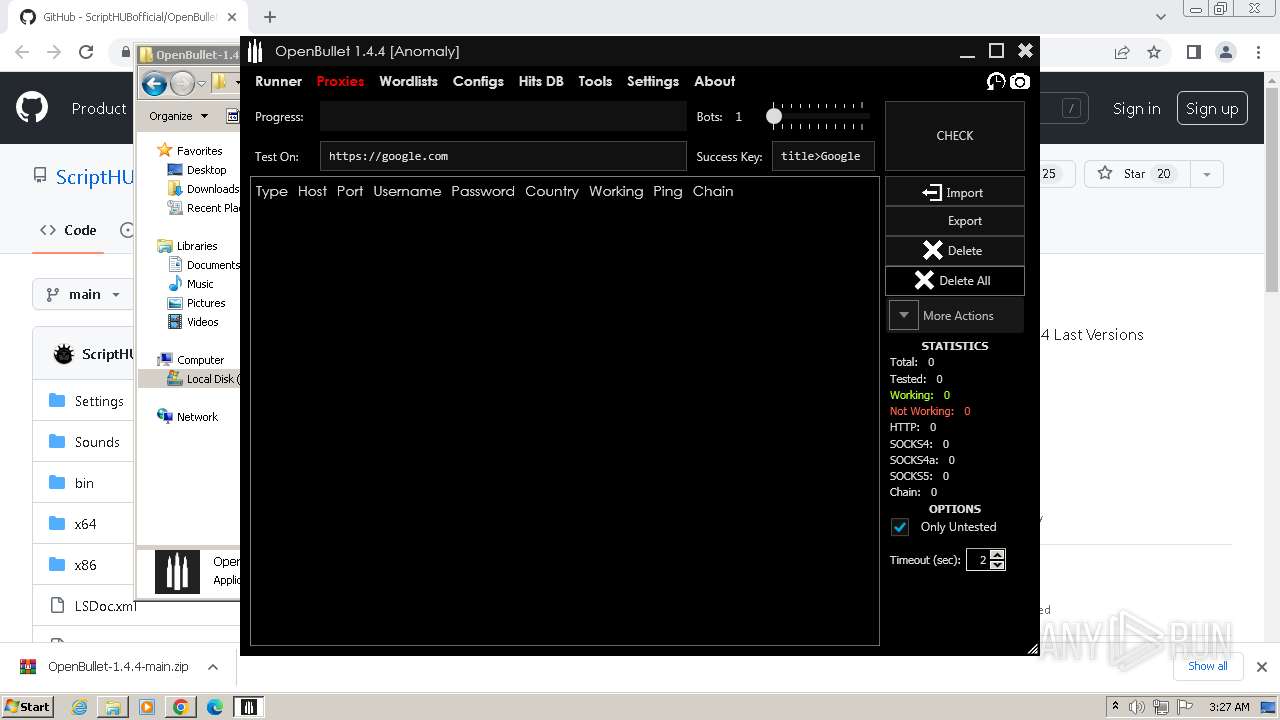Sort proxies by Username column

coord(407,191)
